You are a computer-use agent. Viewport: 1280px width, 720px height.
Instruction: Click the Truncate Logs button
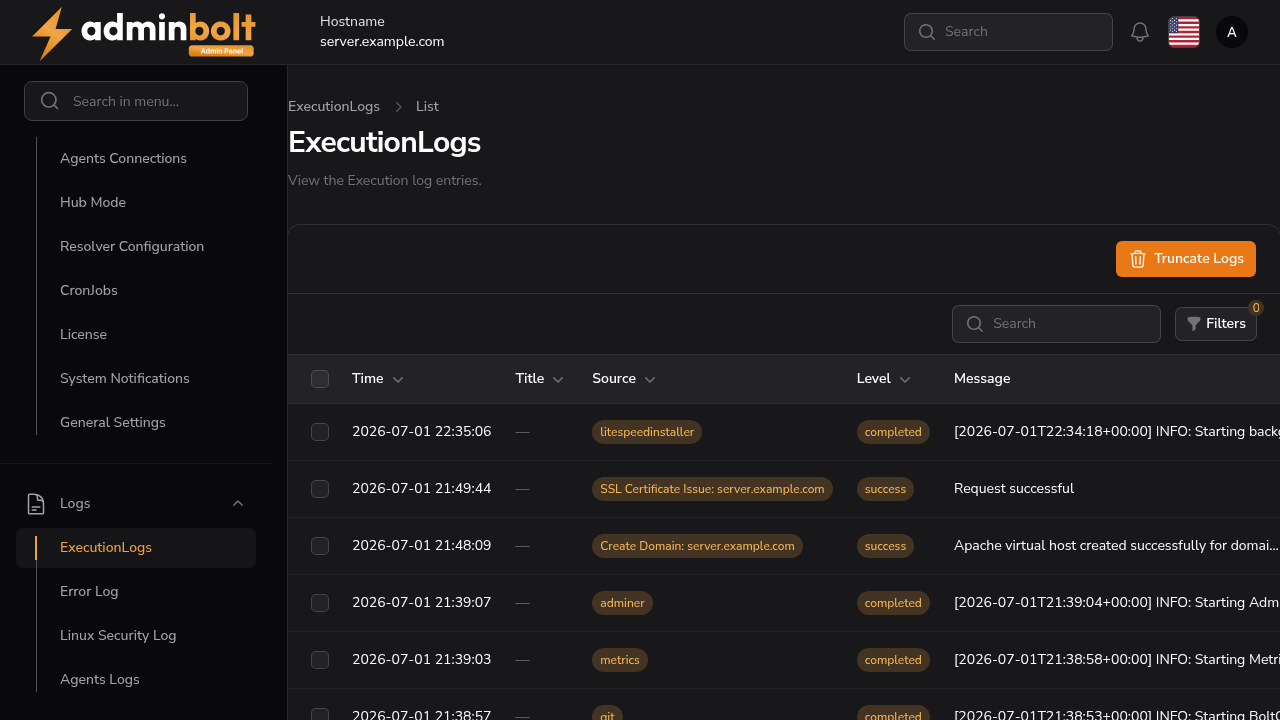[x=1186, y=259]
